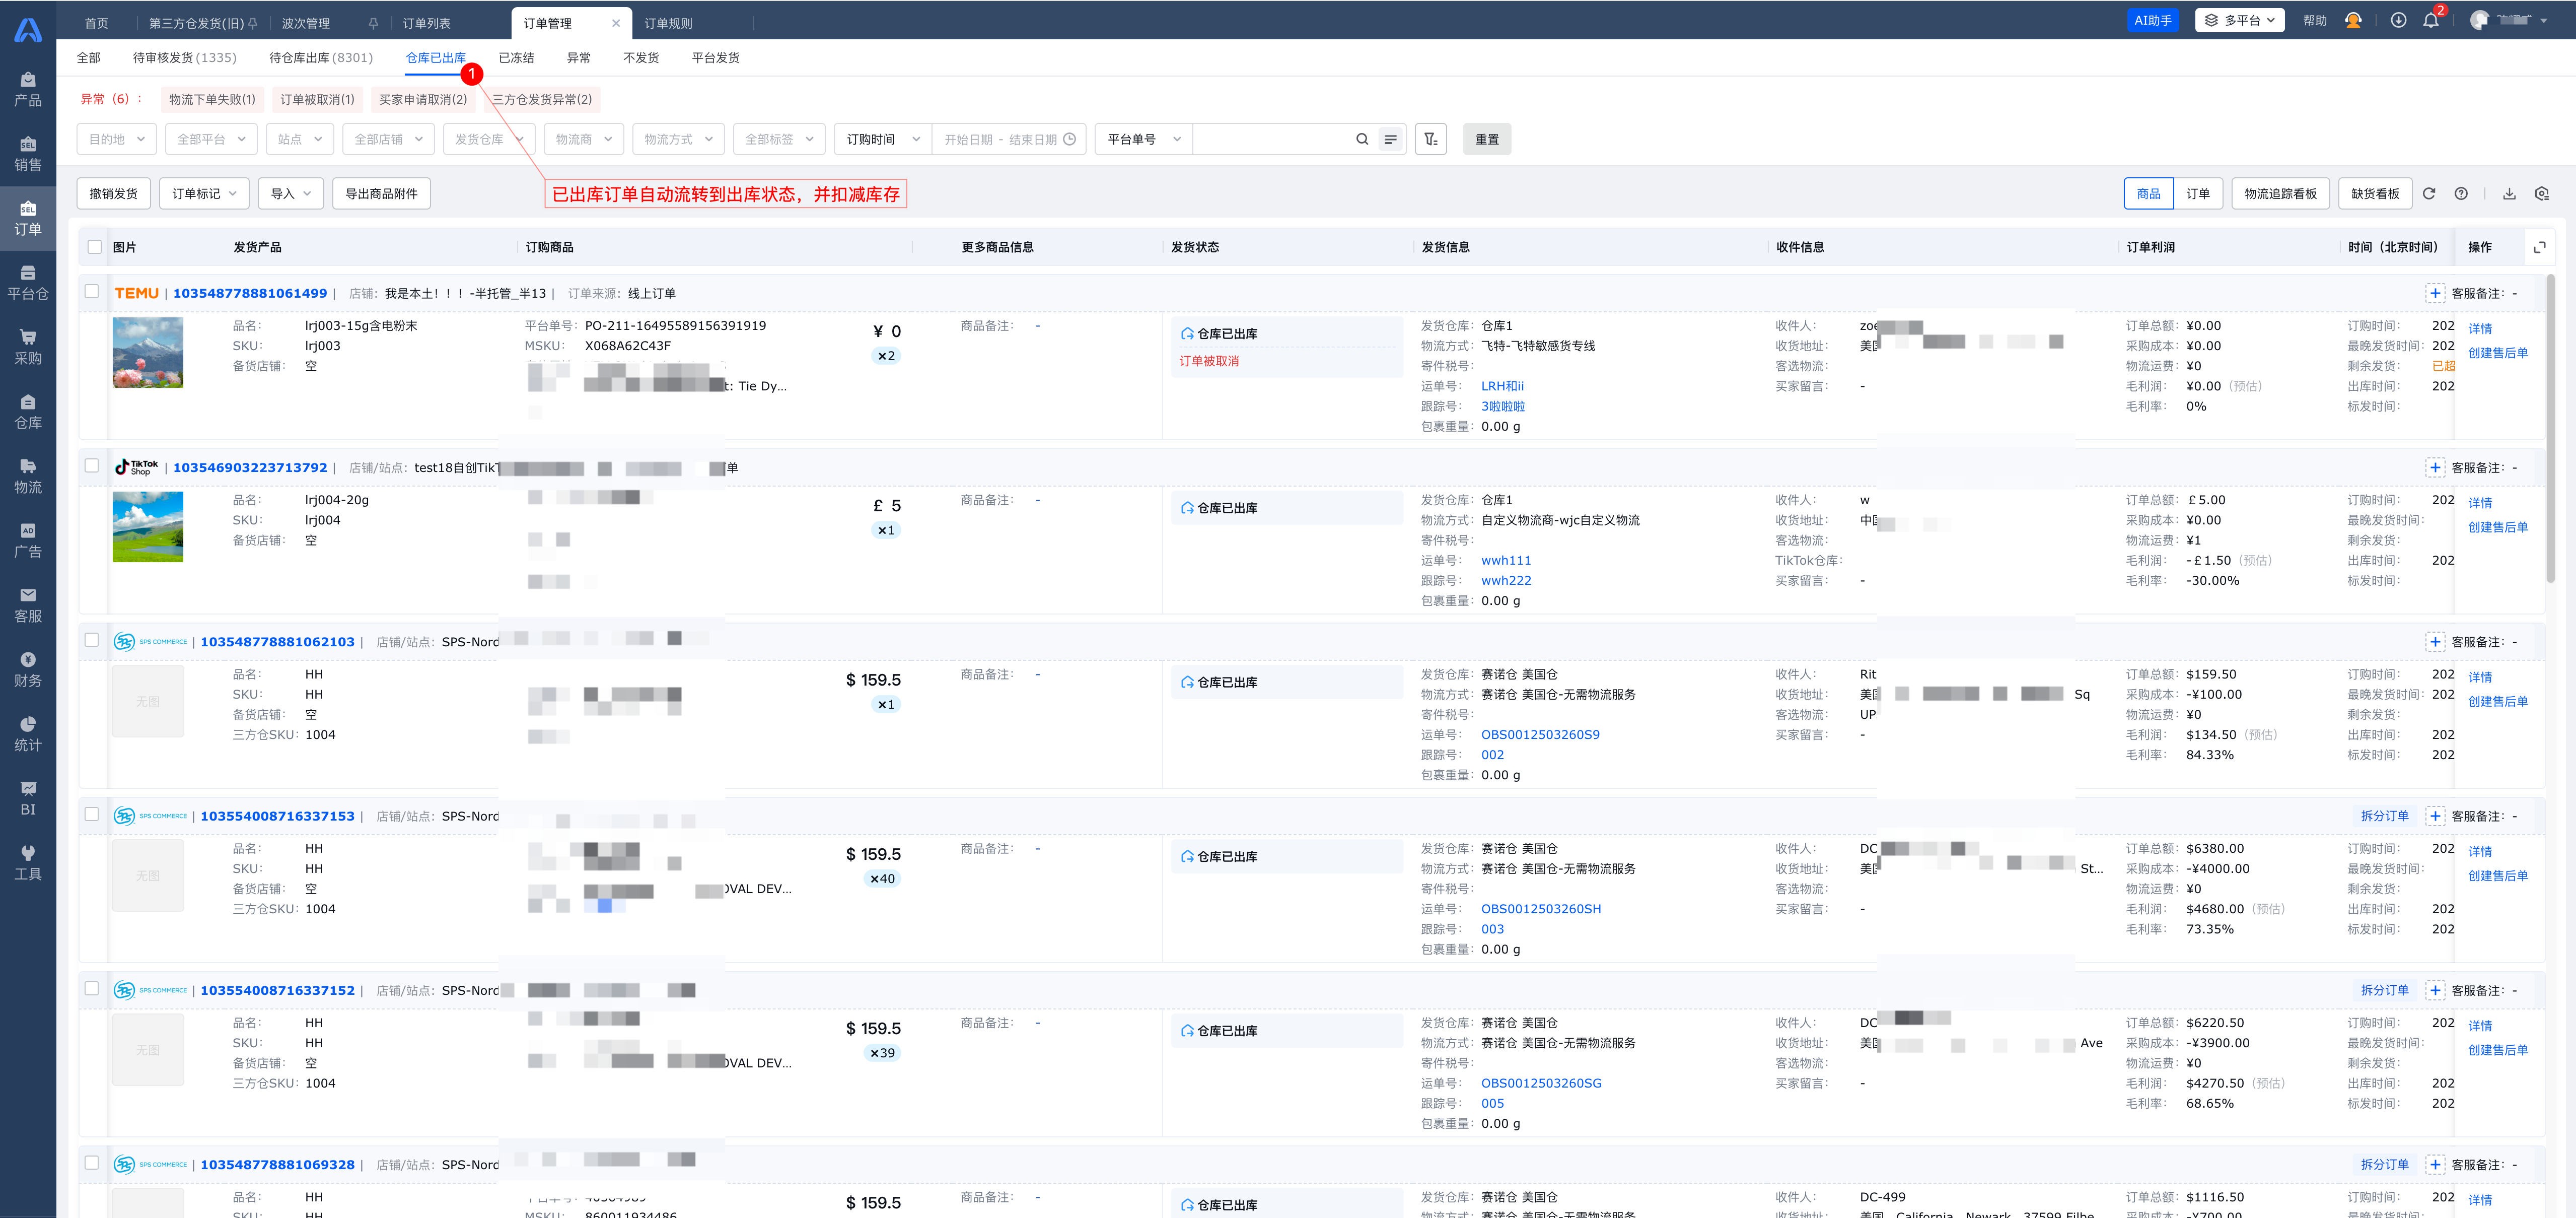
Task: Open the advanced filter settings icon
Action: [1431, 139]
